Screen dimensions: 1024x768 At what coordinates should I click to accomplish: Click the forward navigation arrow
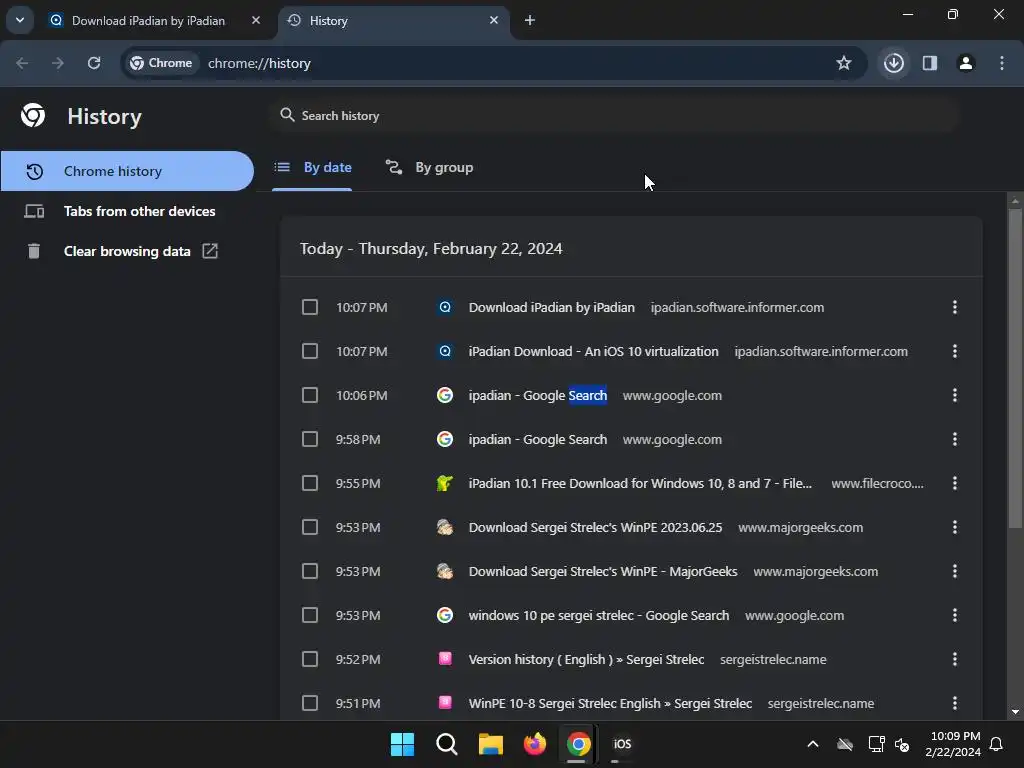pyautogui.click(x=58, y=63)
